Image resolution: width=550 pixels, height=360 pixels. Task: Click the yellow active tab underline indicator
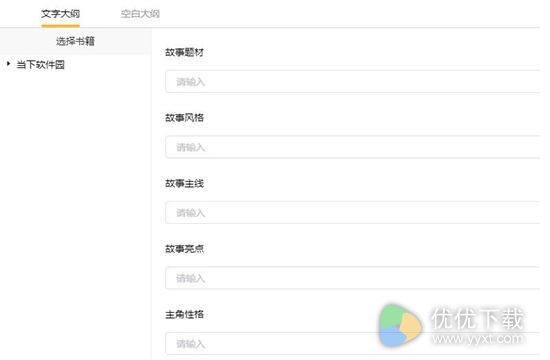pos(60,25)
